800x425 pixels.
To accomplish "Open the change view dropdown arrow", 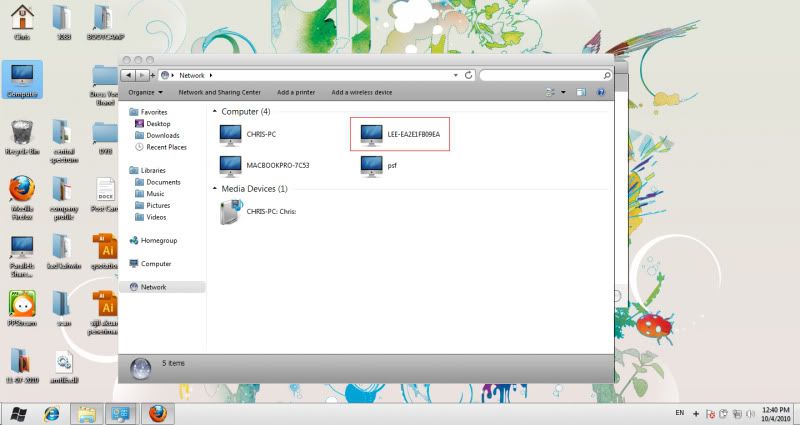I will coord(563,92).
